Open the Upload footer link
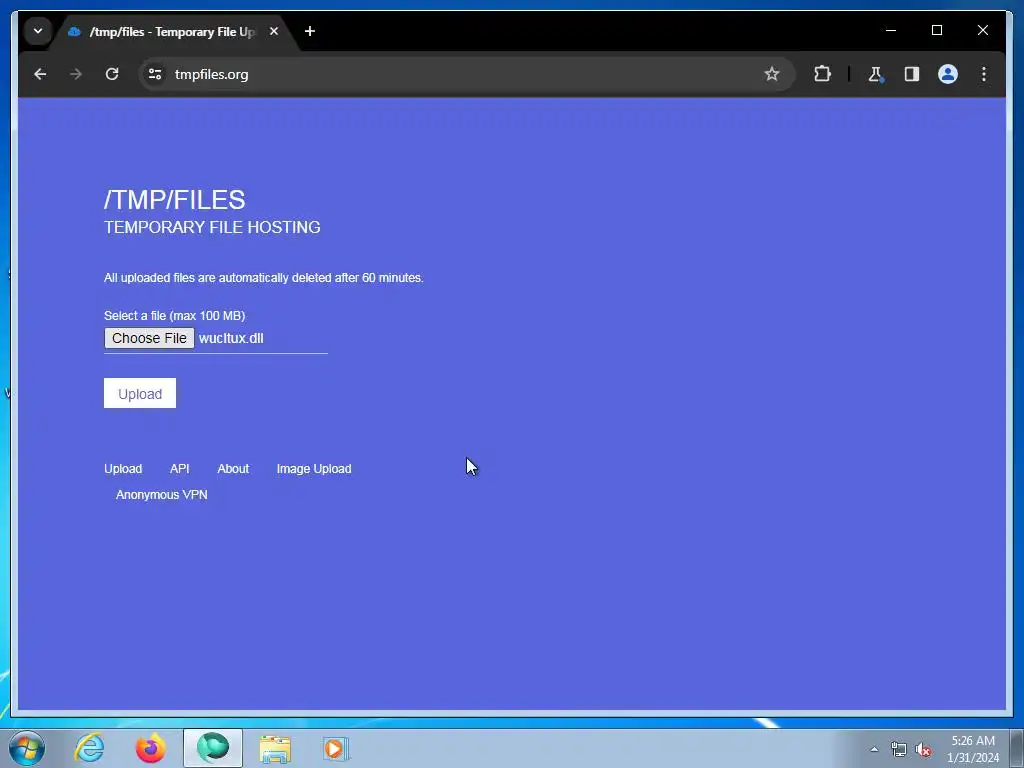Screen dimensions: 1024x768 point(123,469)
